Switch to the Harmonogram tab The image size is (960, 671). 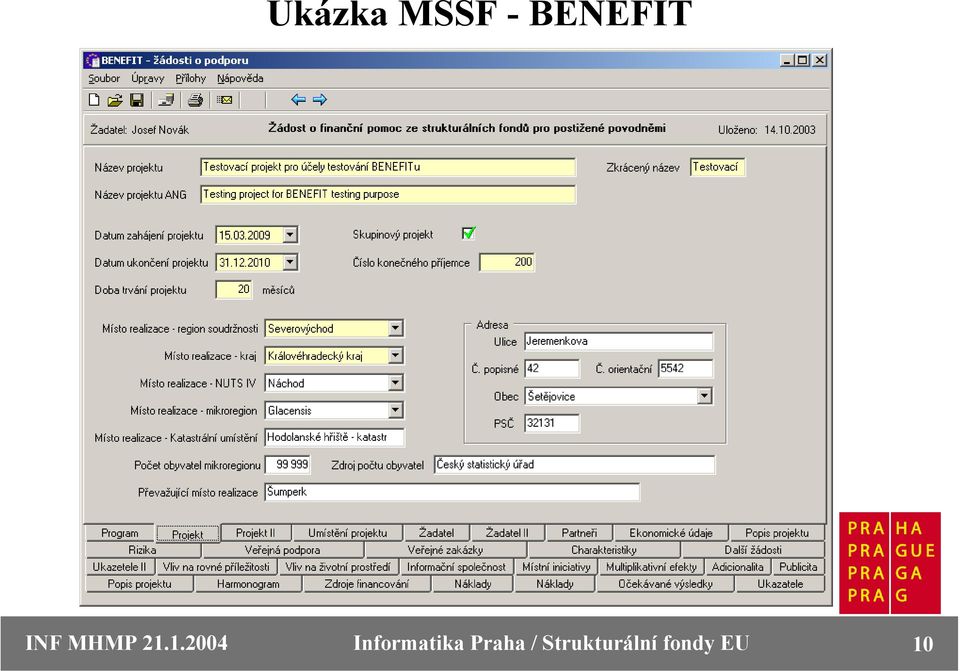pyautogui.click(x=248, y=584)
